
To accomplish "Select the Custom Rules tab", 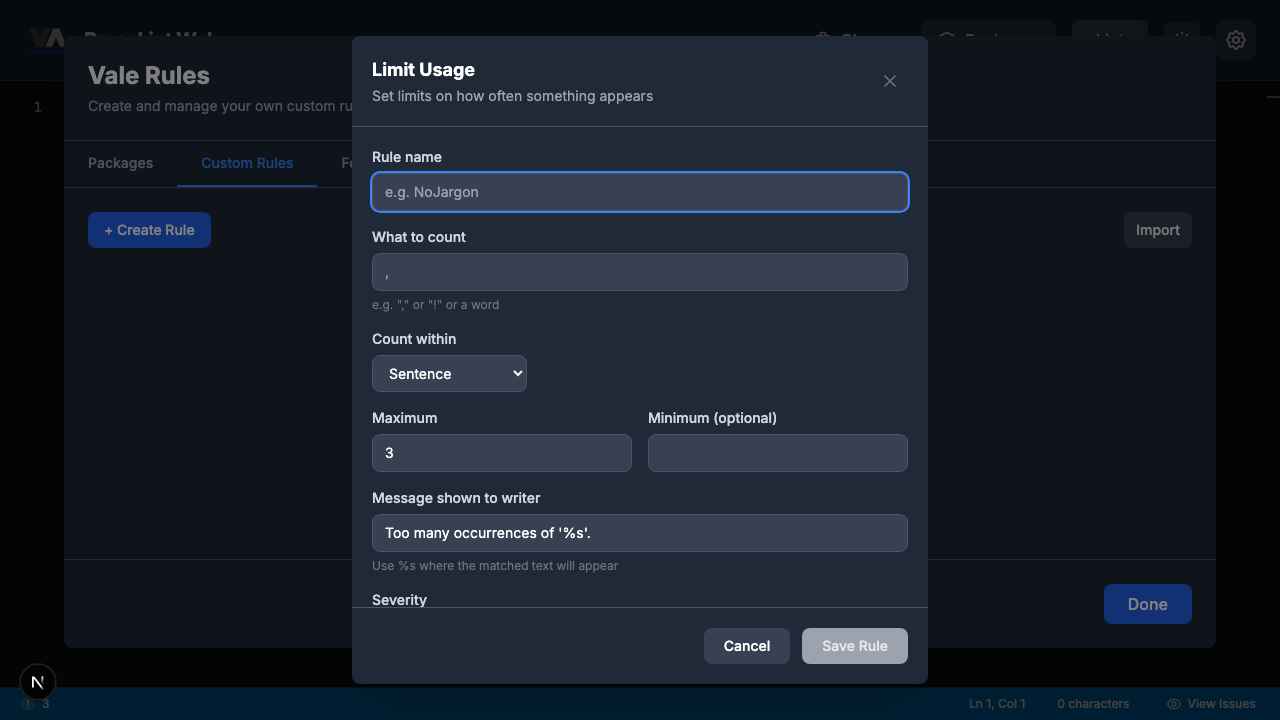I will (x=247, y=163).
